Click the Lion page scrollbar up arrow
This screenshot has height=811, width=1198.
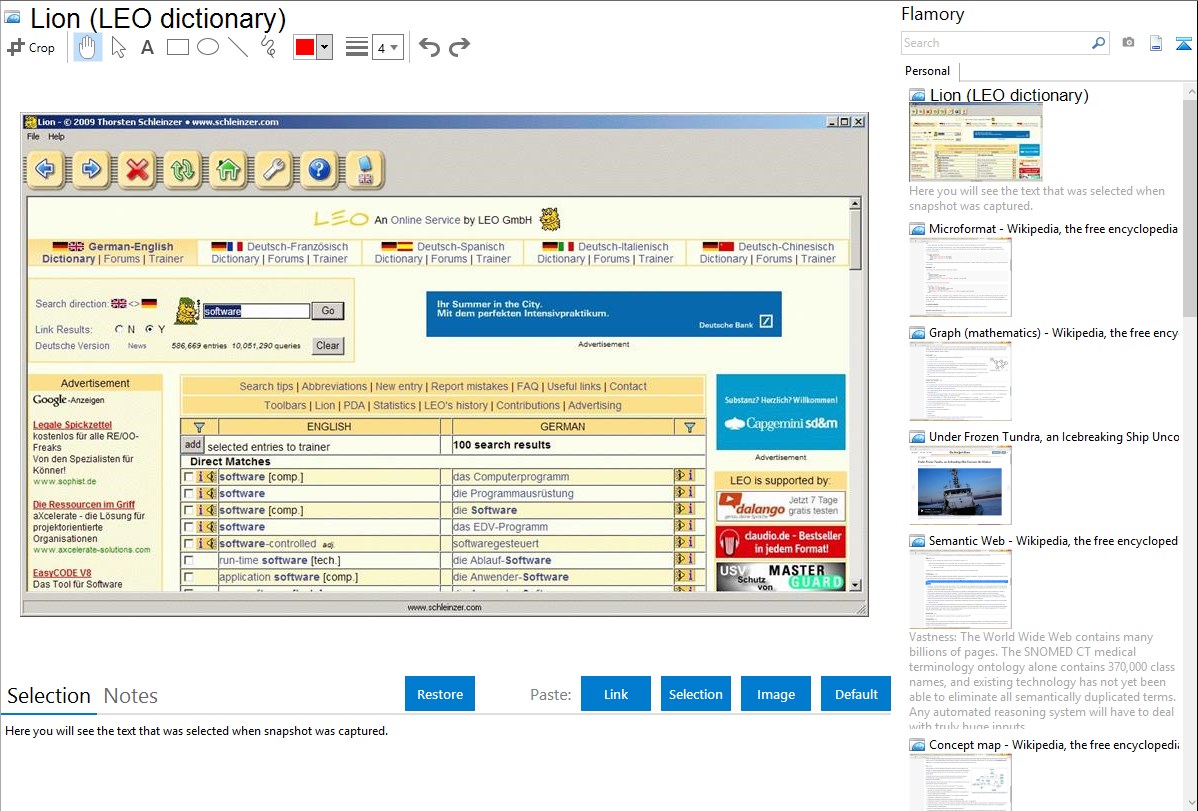pos(856,203)
